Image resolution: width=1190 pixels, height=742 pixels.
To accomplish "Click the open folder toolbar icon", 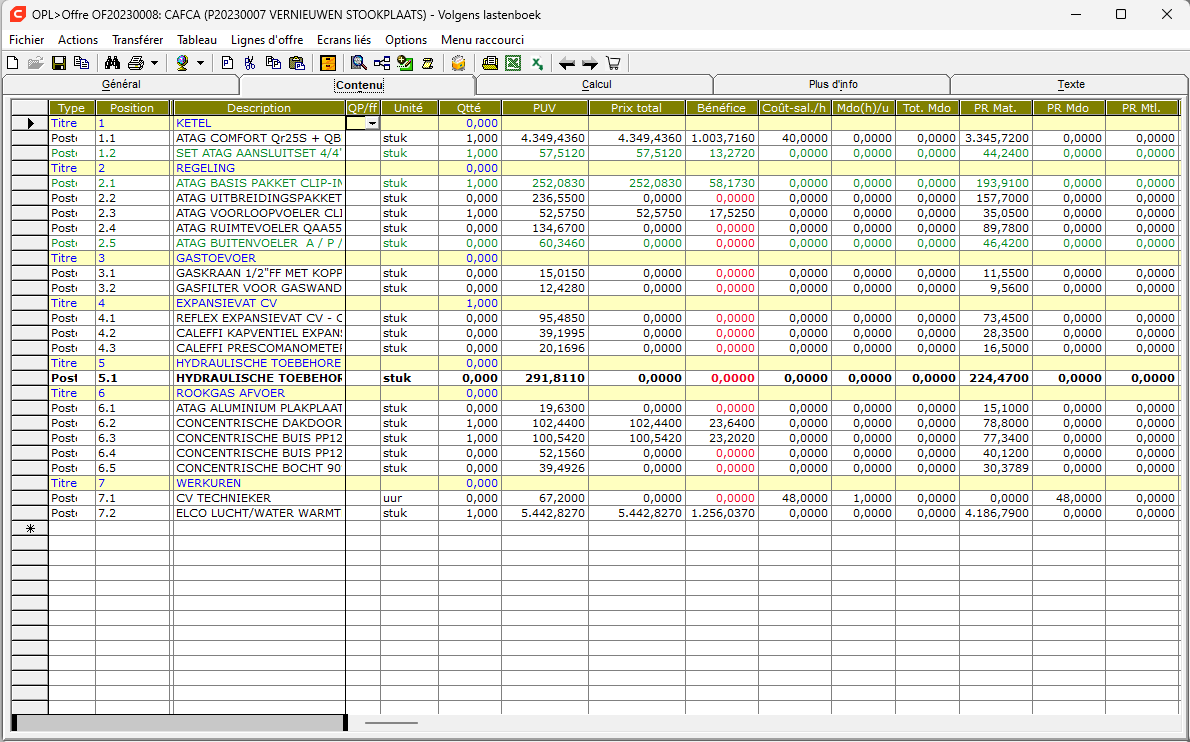I will click(35, 63).
